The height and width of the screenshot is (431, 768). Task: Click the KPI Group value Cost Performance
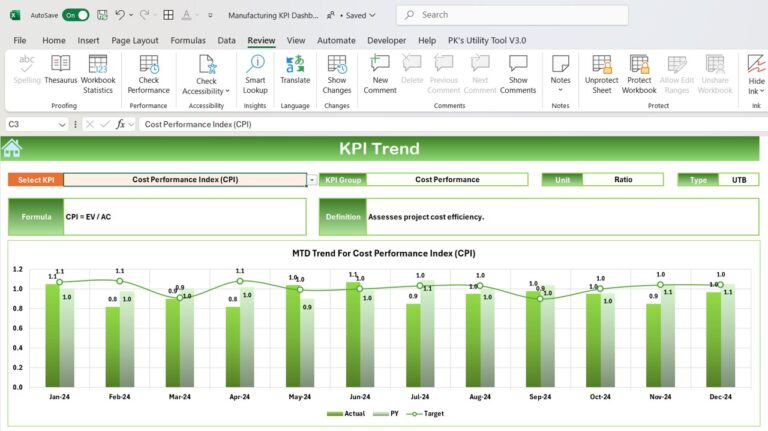point(447,180)
